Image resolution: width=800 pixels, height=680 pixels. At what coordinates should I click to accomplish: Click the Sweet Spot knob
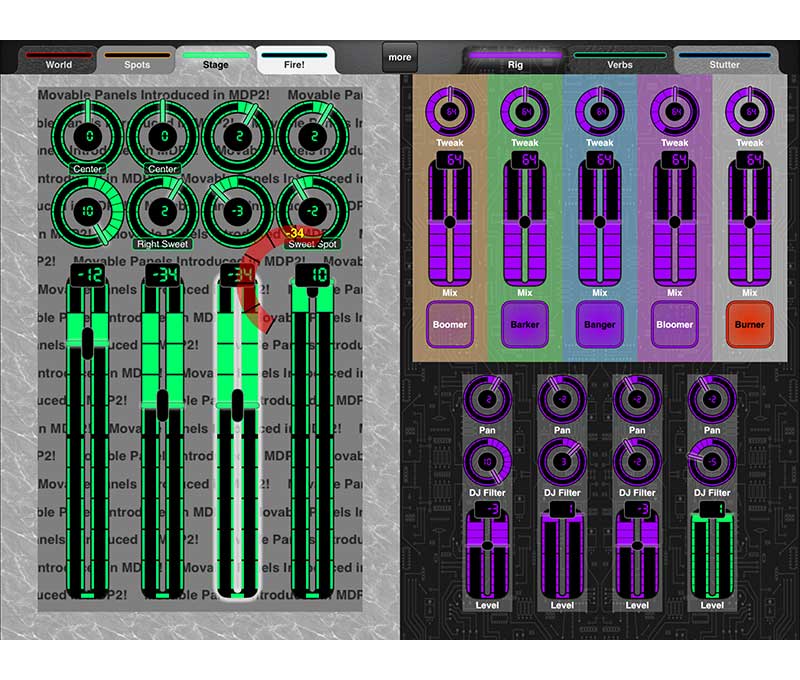point(313,211)
